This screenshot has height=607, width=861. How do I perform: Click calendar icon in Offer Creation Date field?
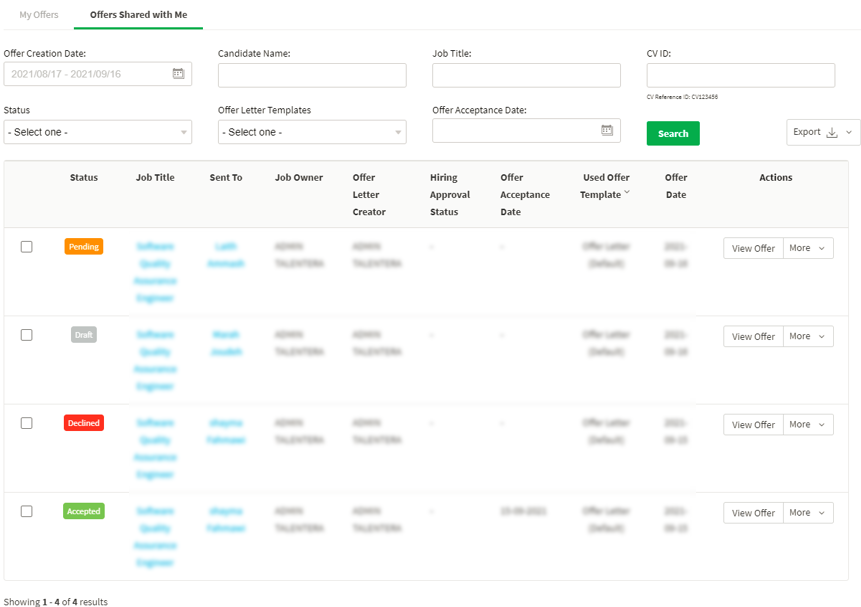[178, 74]
